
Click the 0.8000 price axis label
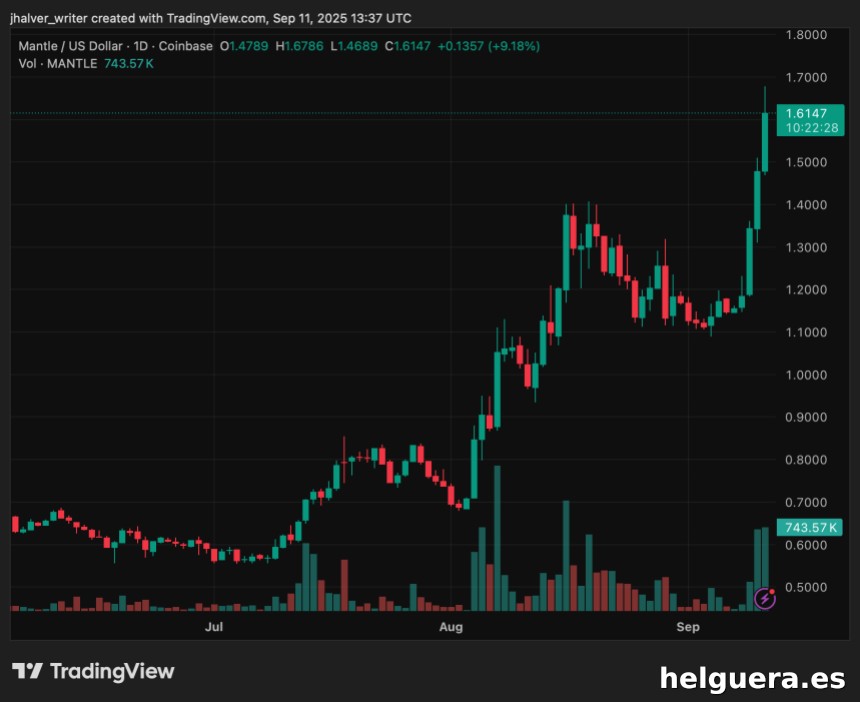coord(806,460)
